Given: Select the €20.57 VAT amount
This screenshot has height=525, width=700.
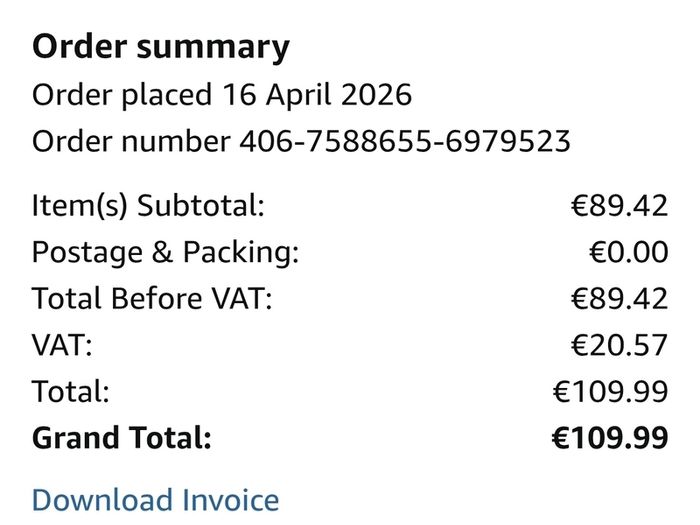Looking at the screenshot, I should (x=619, y=346).
